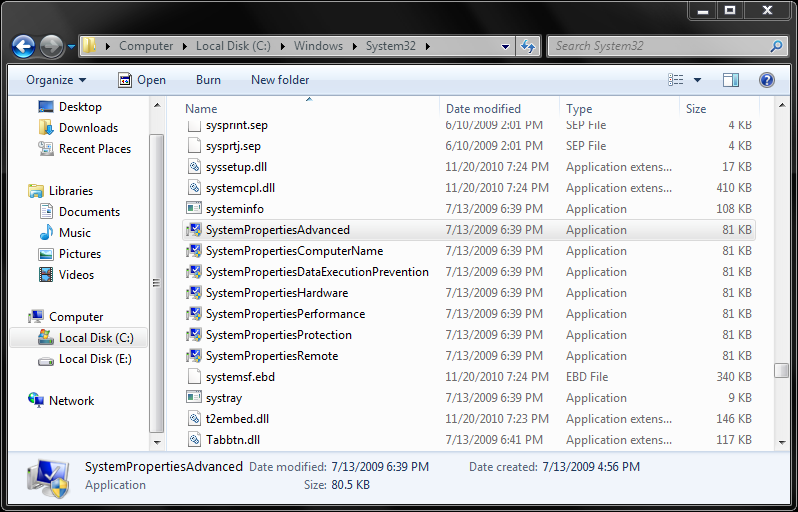Select the SystemPropertiesHardware icon
This screenshot has height=512, width=798.
pos(194,293)
